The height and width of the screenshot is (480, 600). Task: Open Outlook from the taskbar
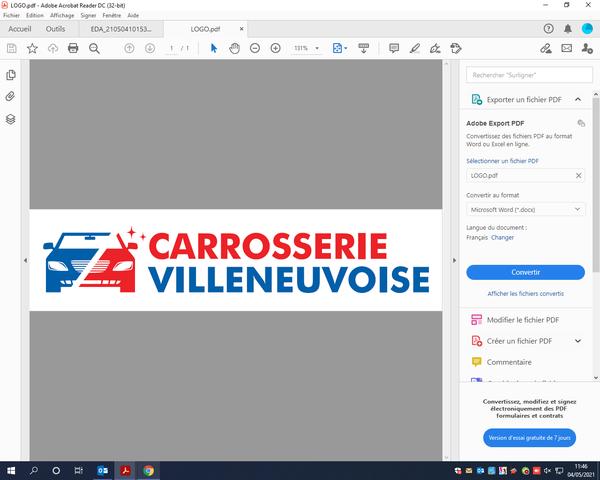pyautogui.click(x=103, y=470)
